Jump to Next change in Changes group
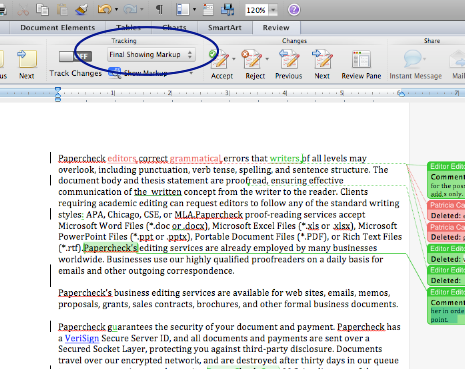 pos(322,59)
